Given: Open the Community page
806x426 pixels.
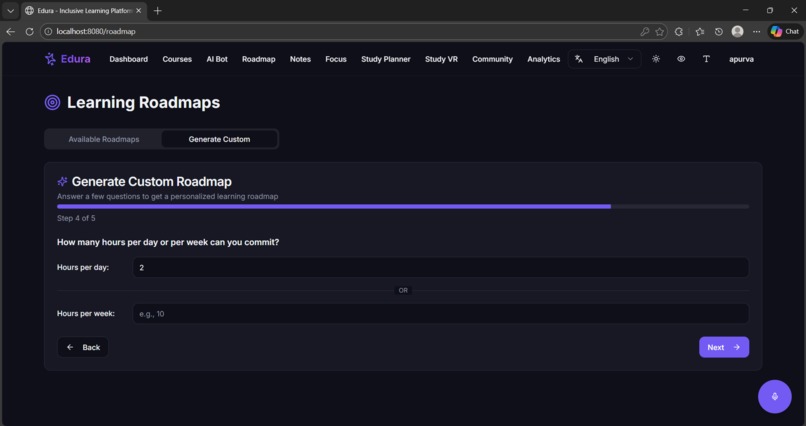Looking at the screenshot, I should click(x=492, y=59).
